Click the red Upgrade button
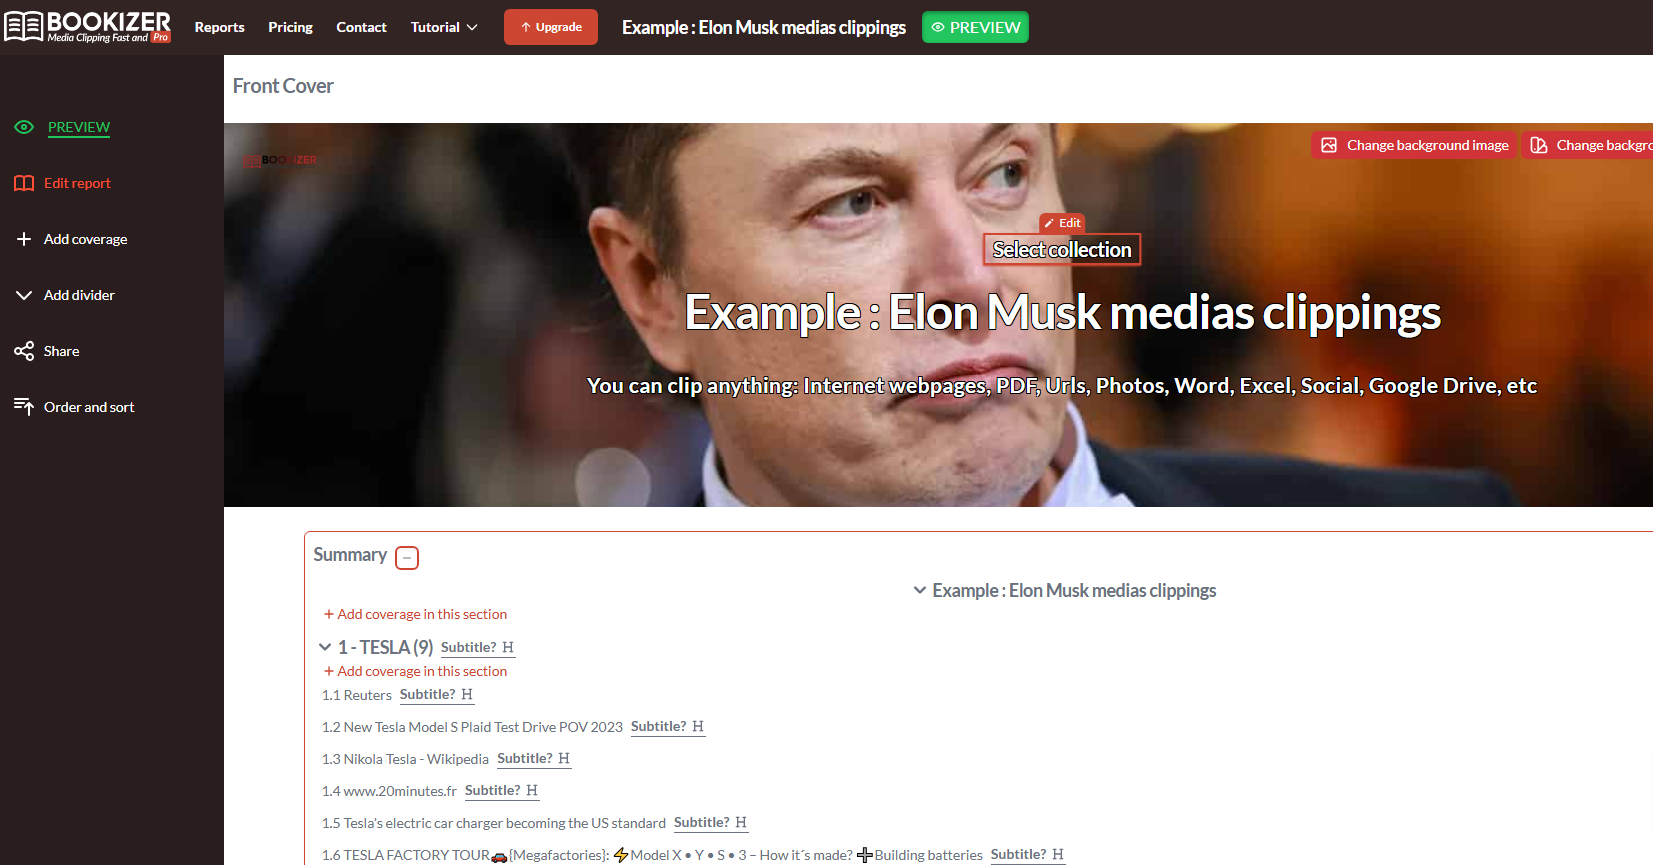Screen dimensions: 1653x865 pyautogui.click(x=551, y=27)
